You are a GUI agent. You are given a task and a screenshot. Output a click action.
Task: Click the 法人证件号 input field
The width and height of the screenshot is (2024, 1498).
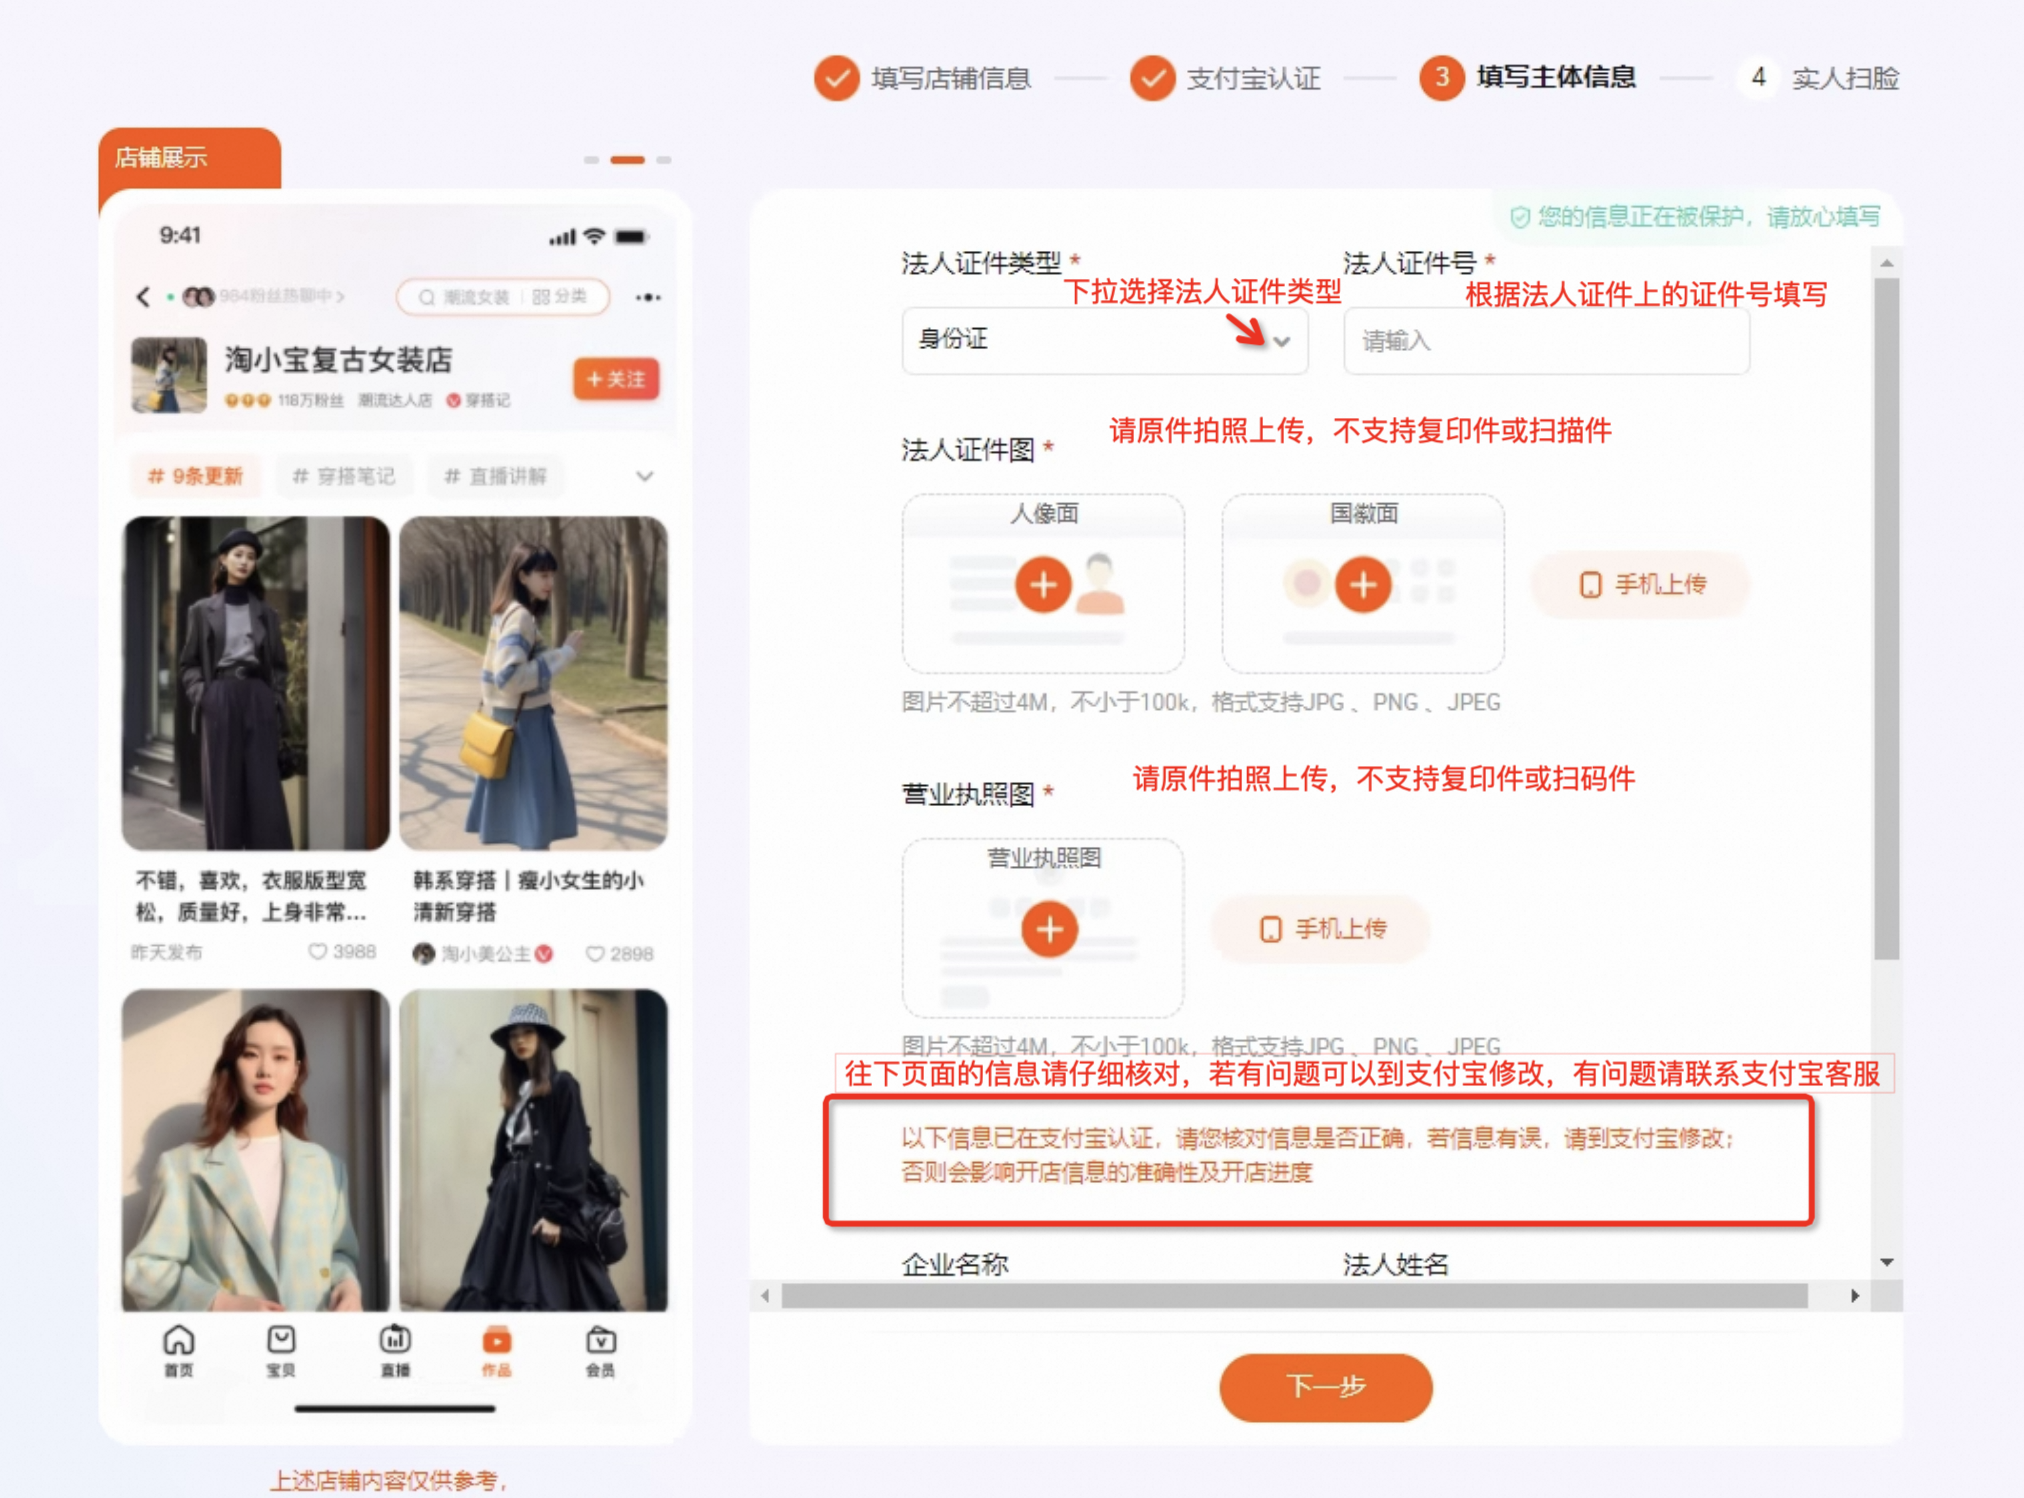pos(1545,341)
